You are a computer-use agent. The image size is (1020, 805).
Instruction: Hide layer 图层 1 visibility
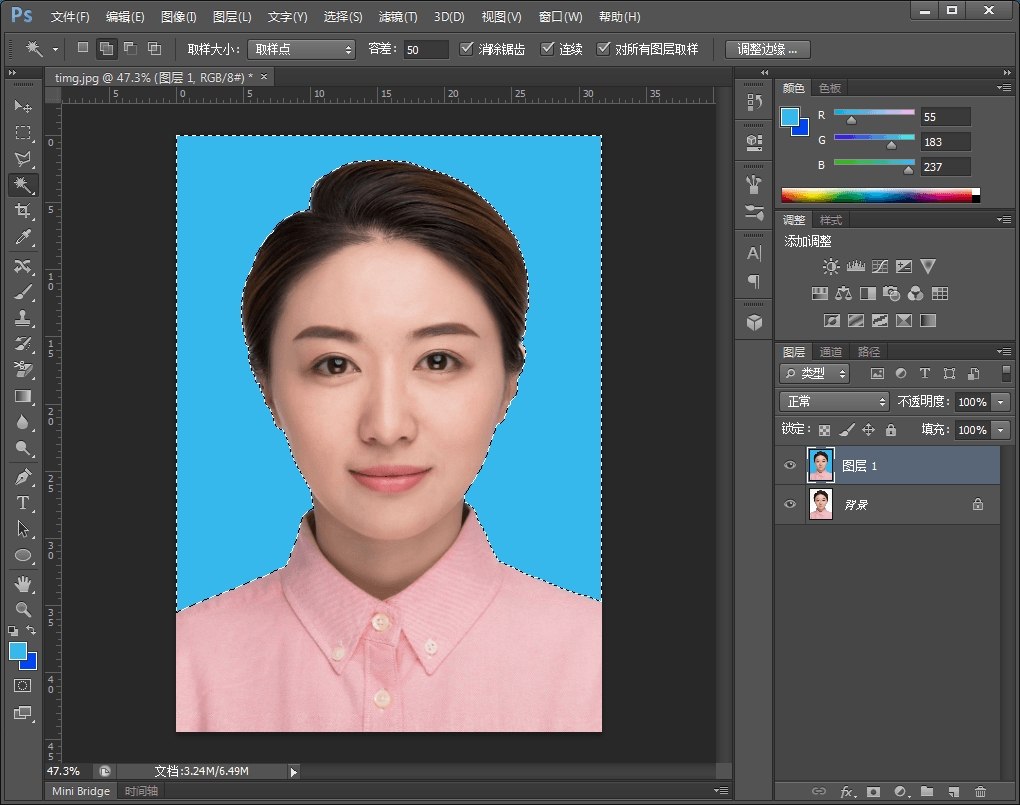click(790, 465)
